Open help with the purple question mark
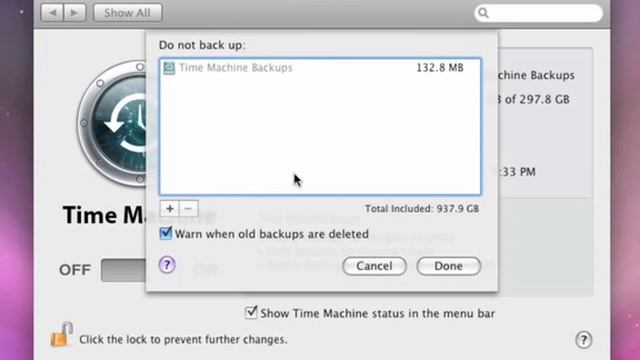The height and width of the screenshot is (360, 640). coord(167,265)
